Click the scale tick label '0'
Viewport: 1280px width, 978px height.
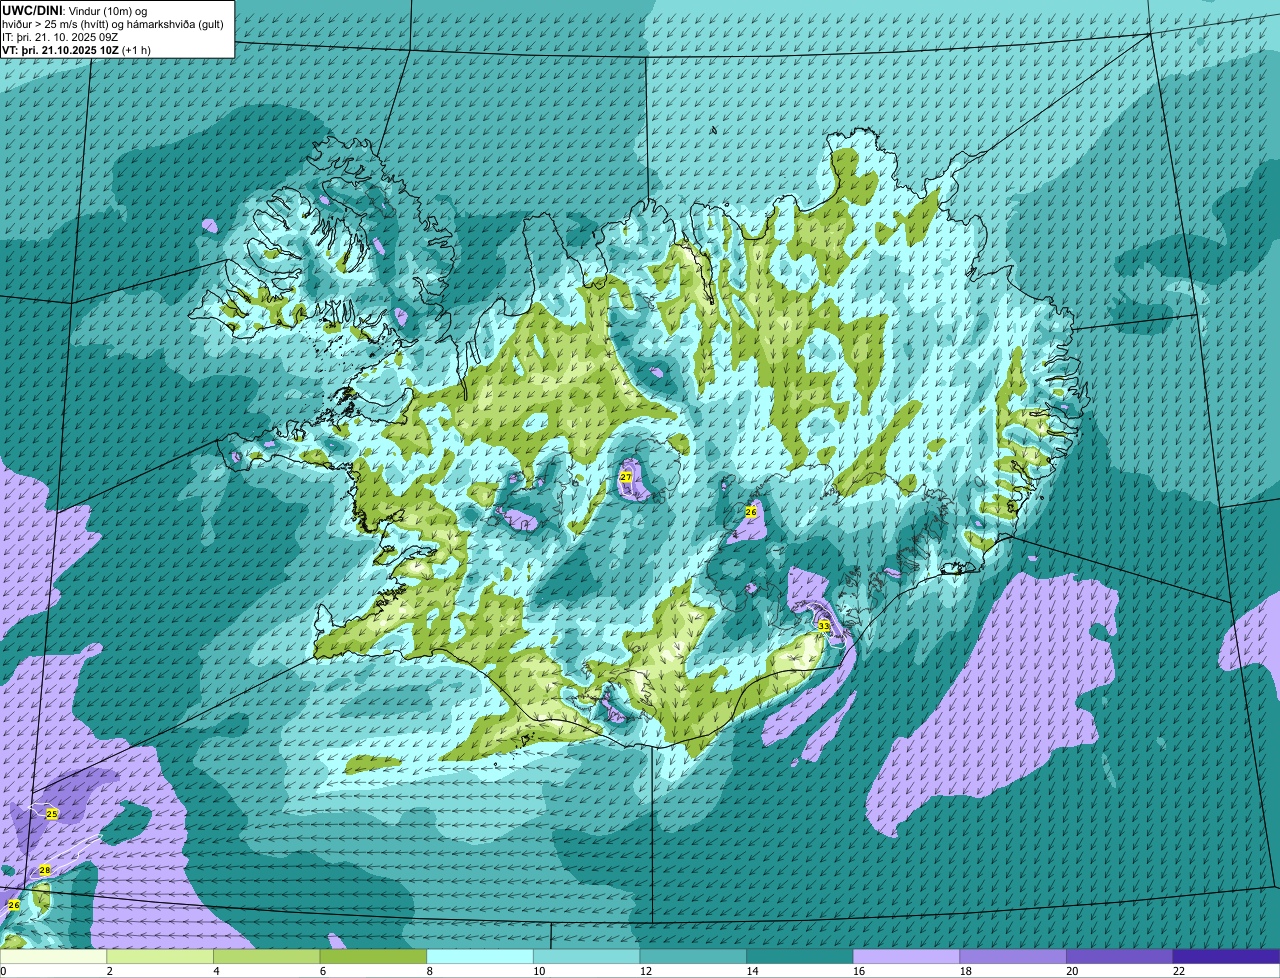click(3, 971)
